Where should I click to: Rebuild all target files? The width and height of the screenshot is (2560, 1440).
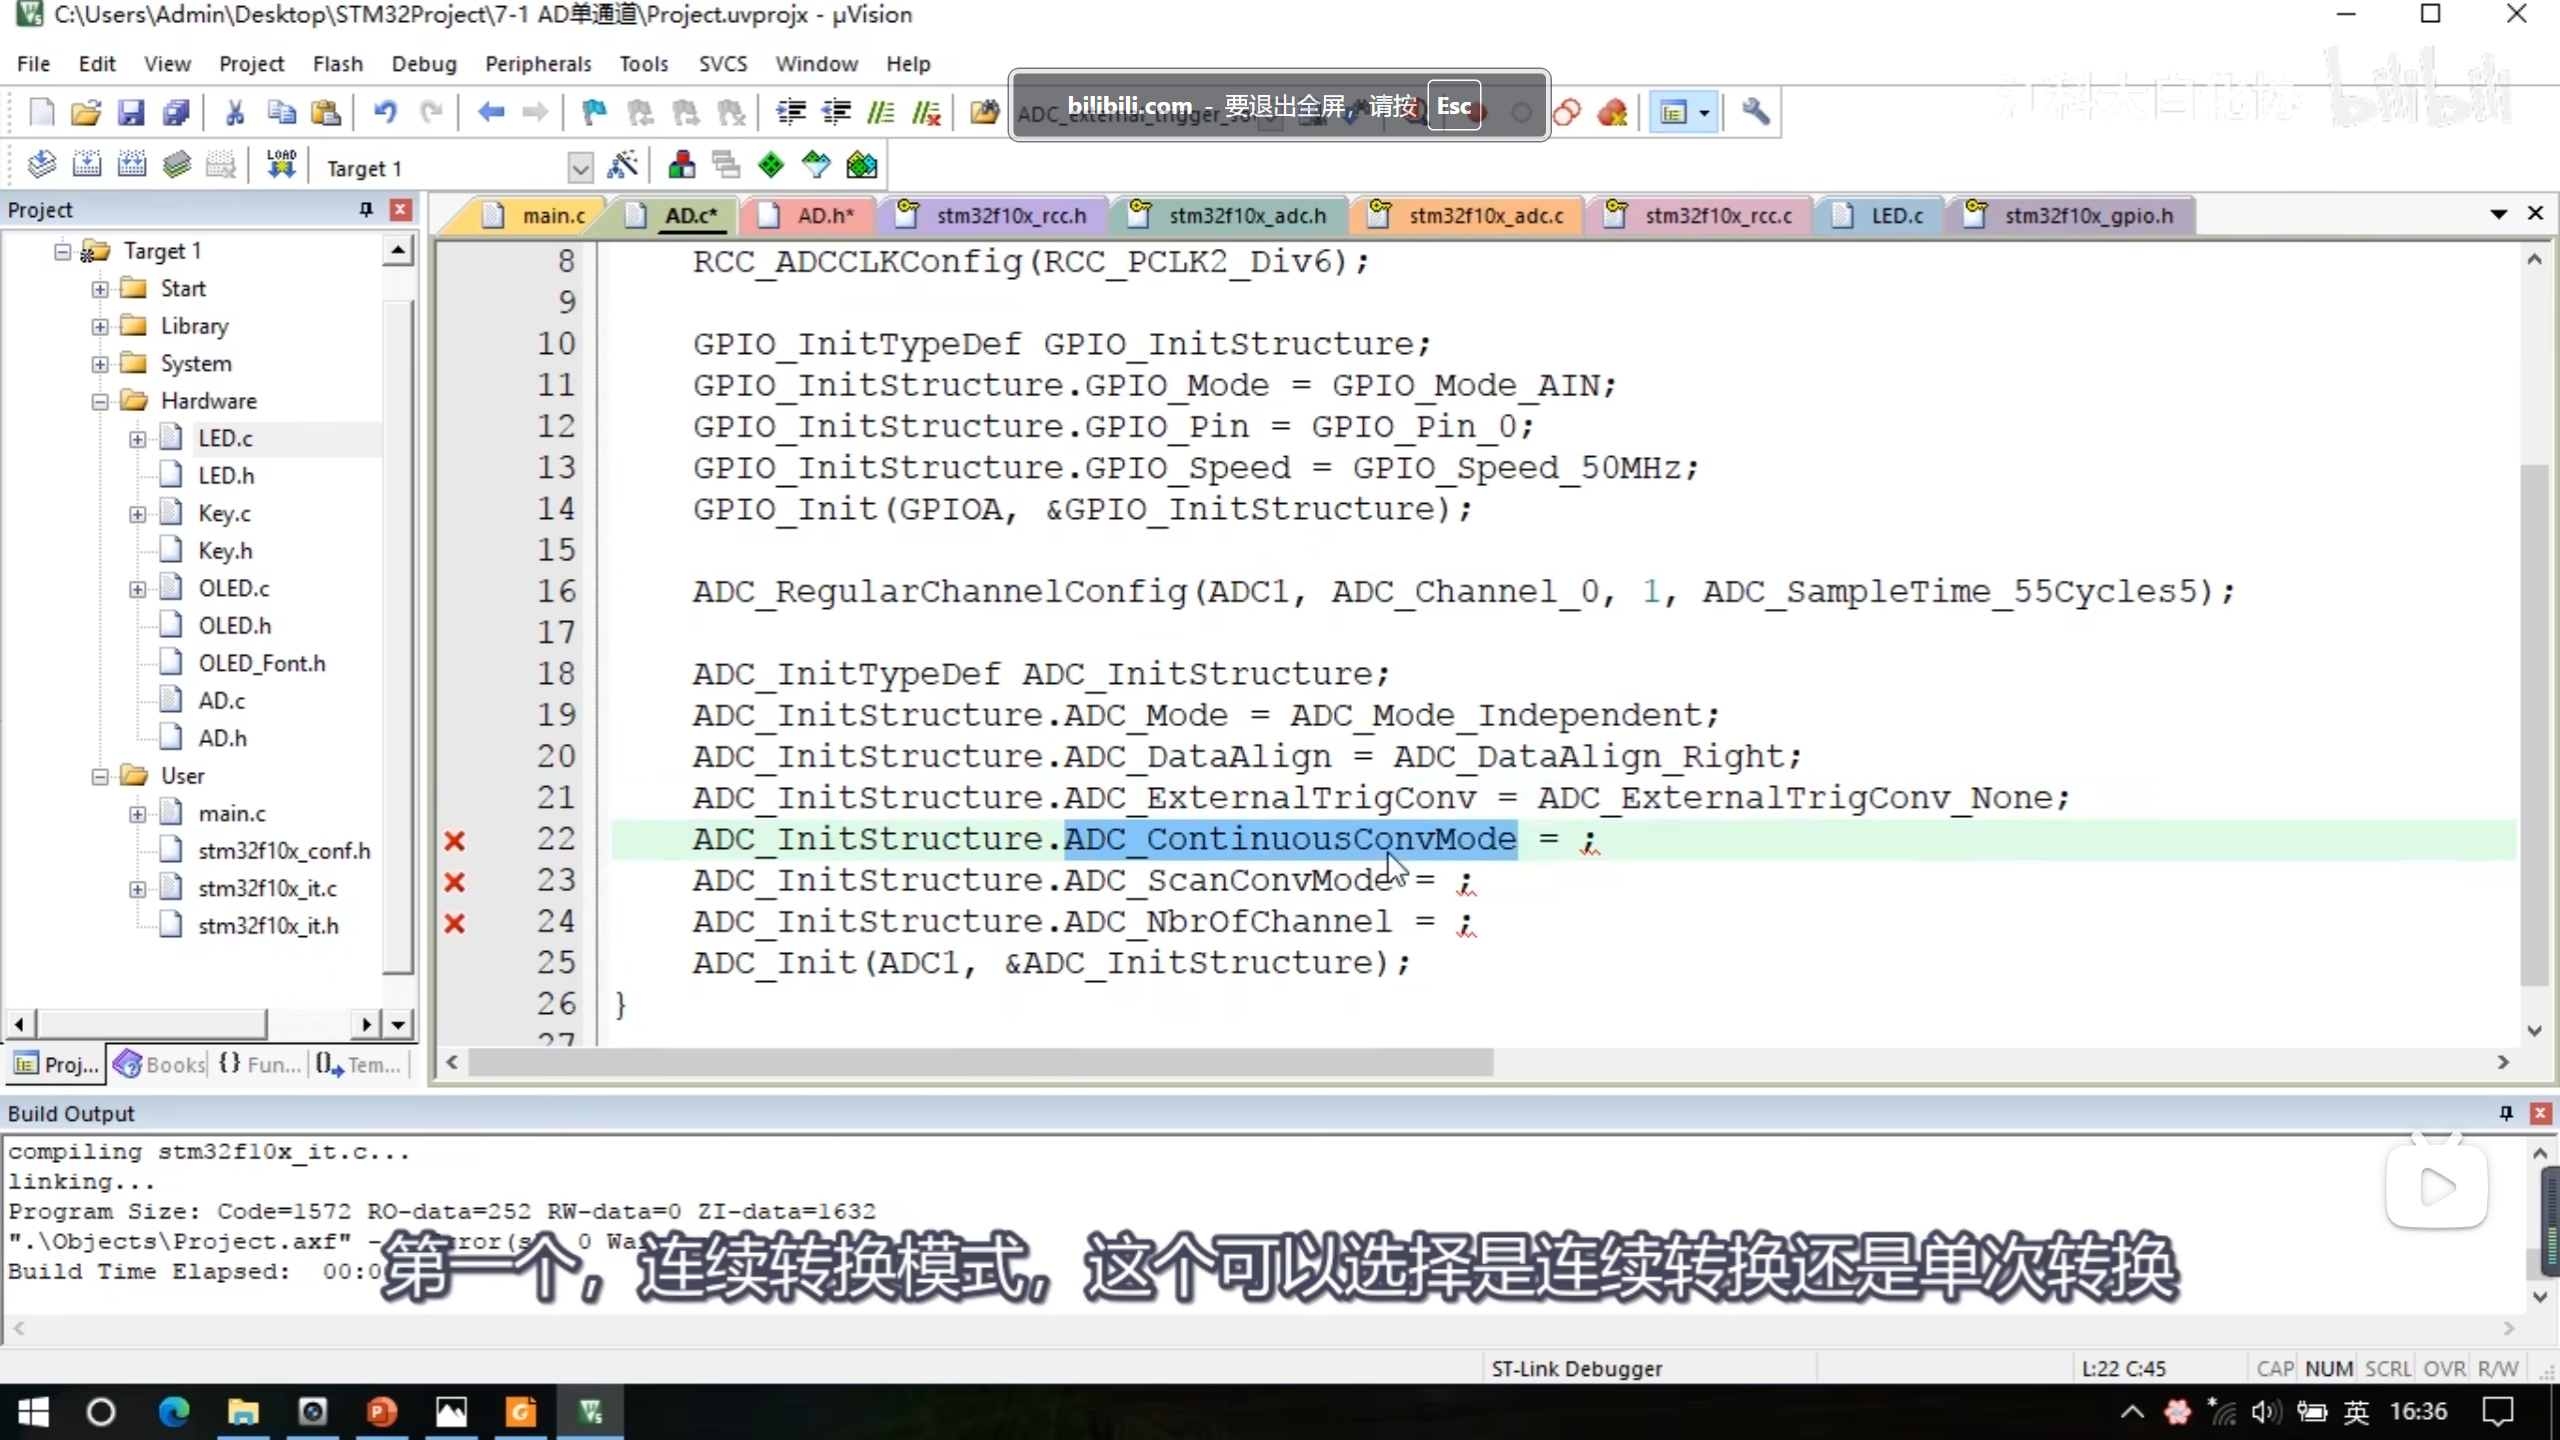tap(132, 165)
